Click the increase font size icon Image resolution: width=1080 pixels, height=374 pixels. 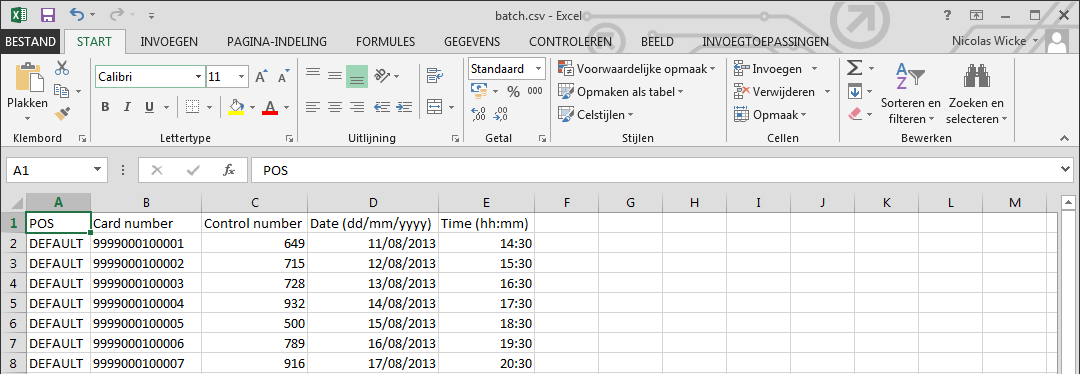261,76
